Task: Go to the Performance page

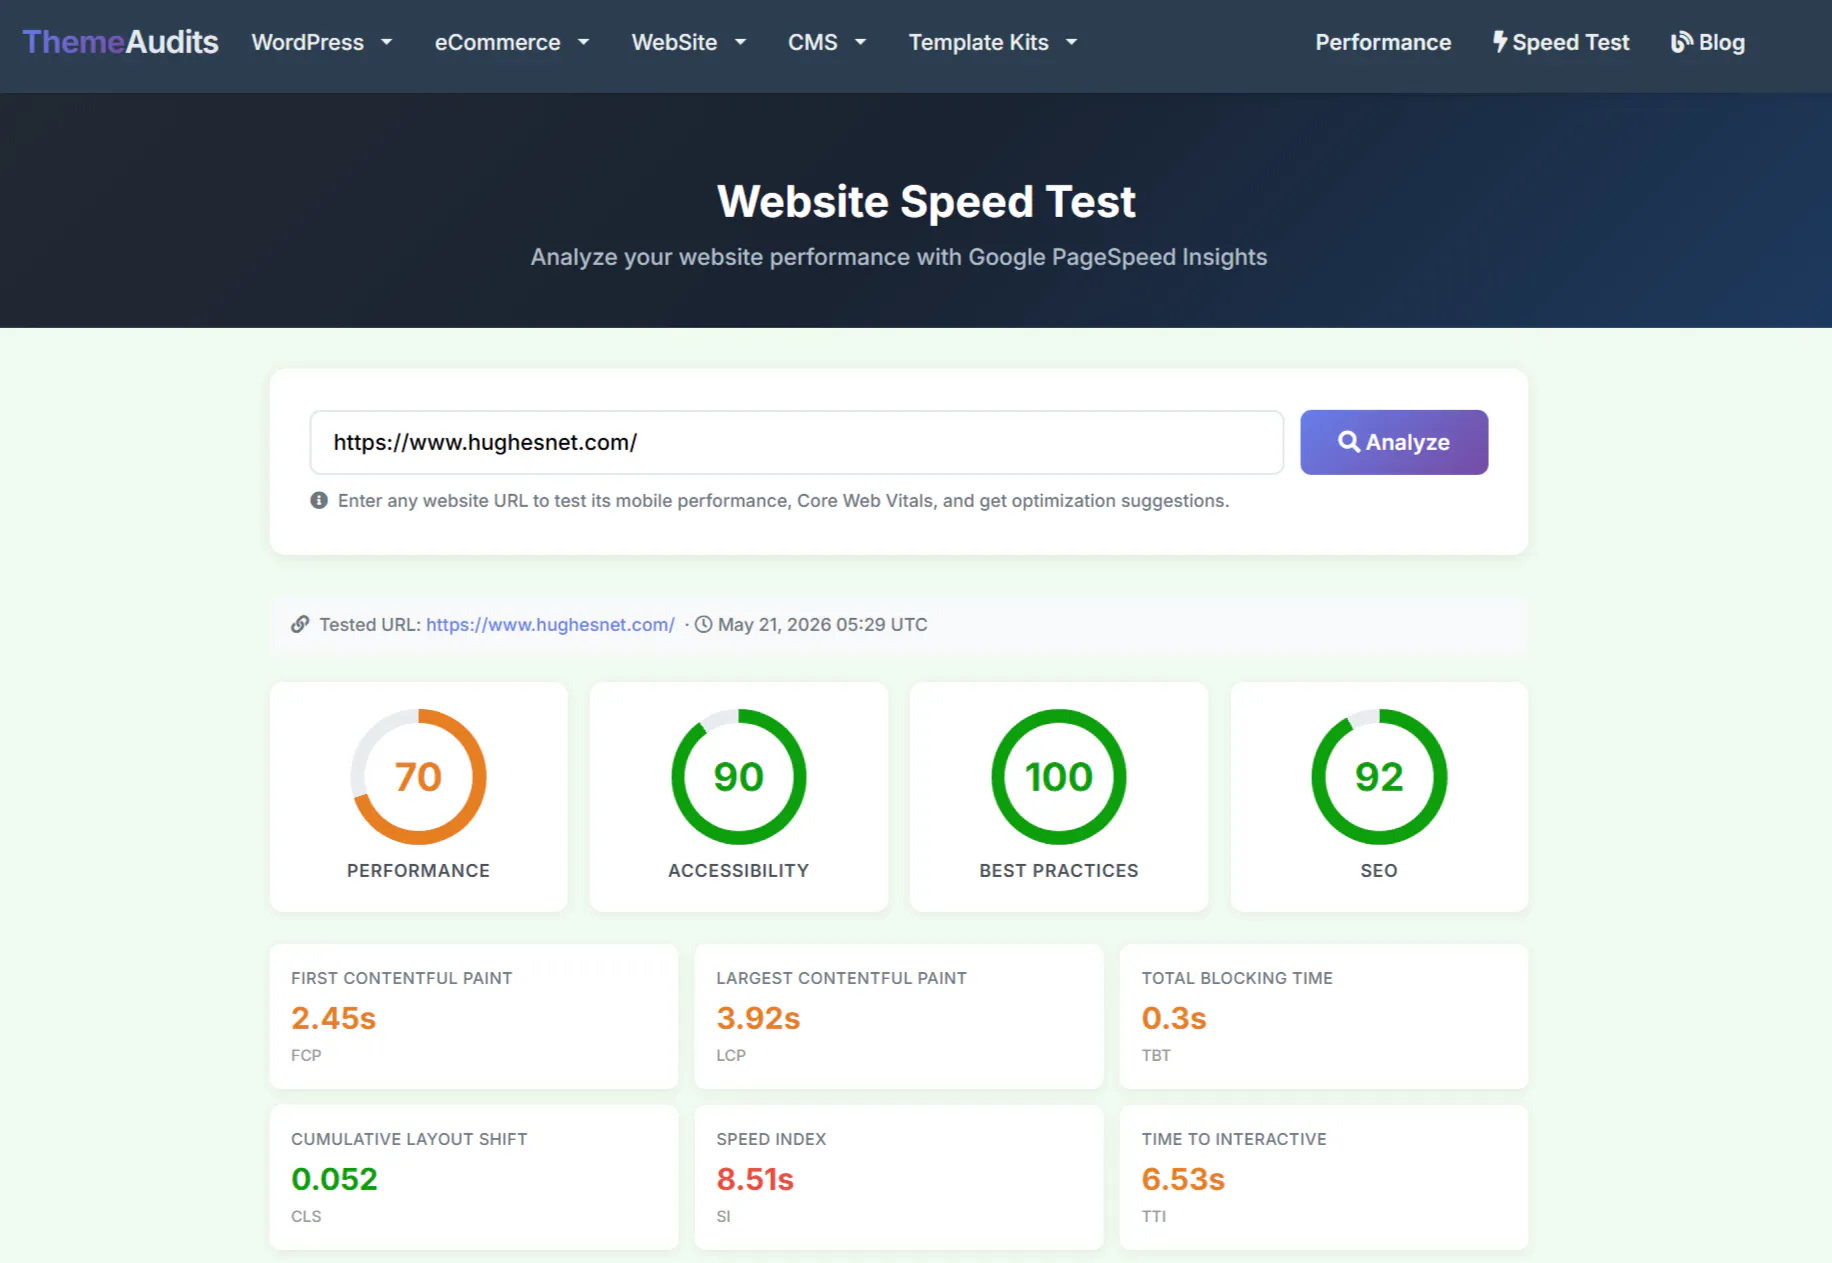Action: coord(1383,42)
